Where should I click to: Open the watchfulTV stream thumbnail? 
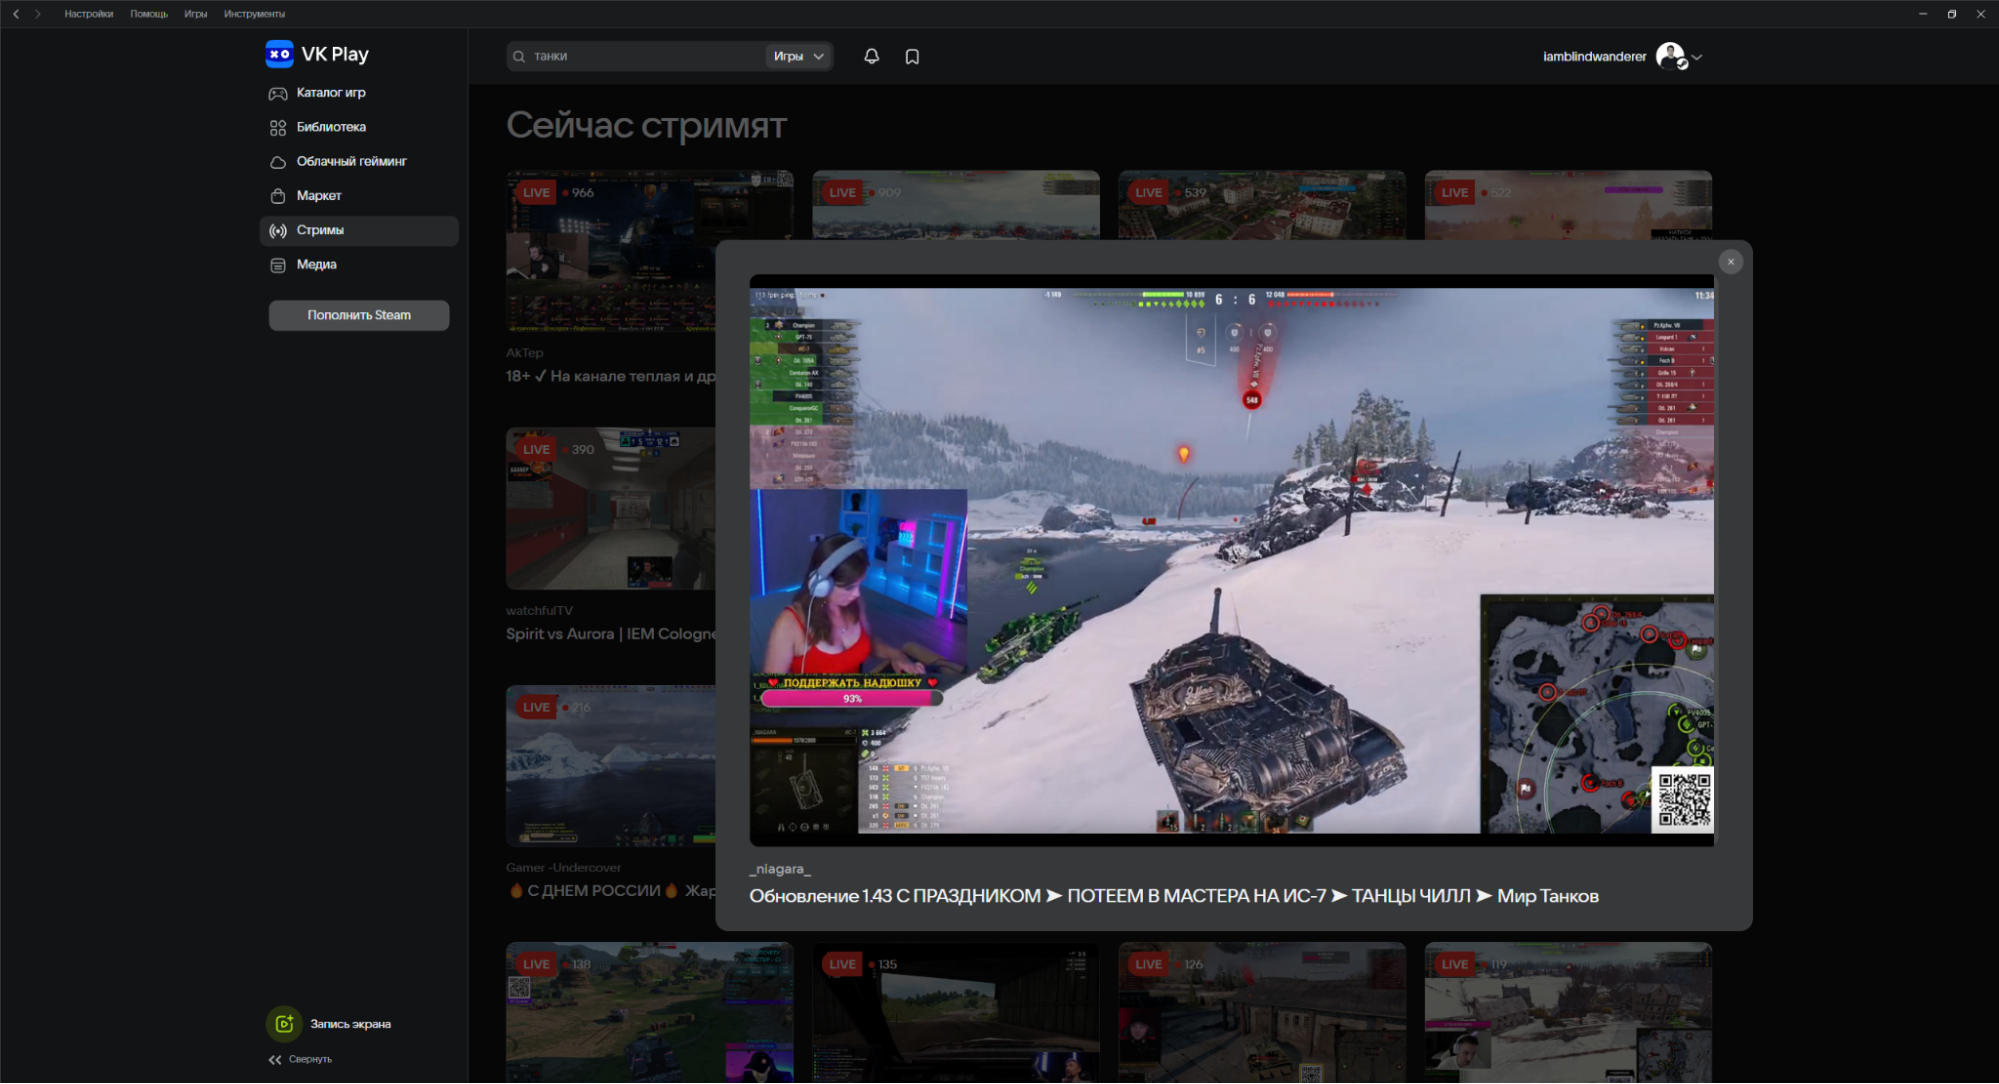(611, 508)
